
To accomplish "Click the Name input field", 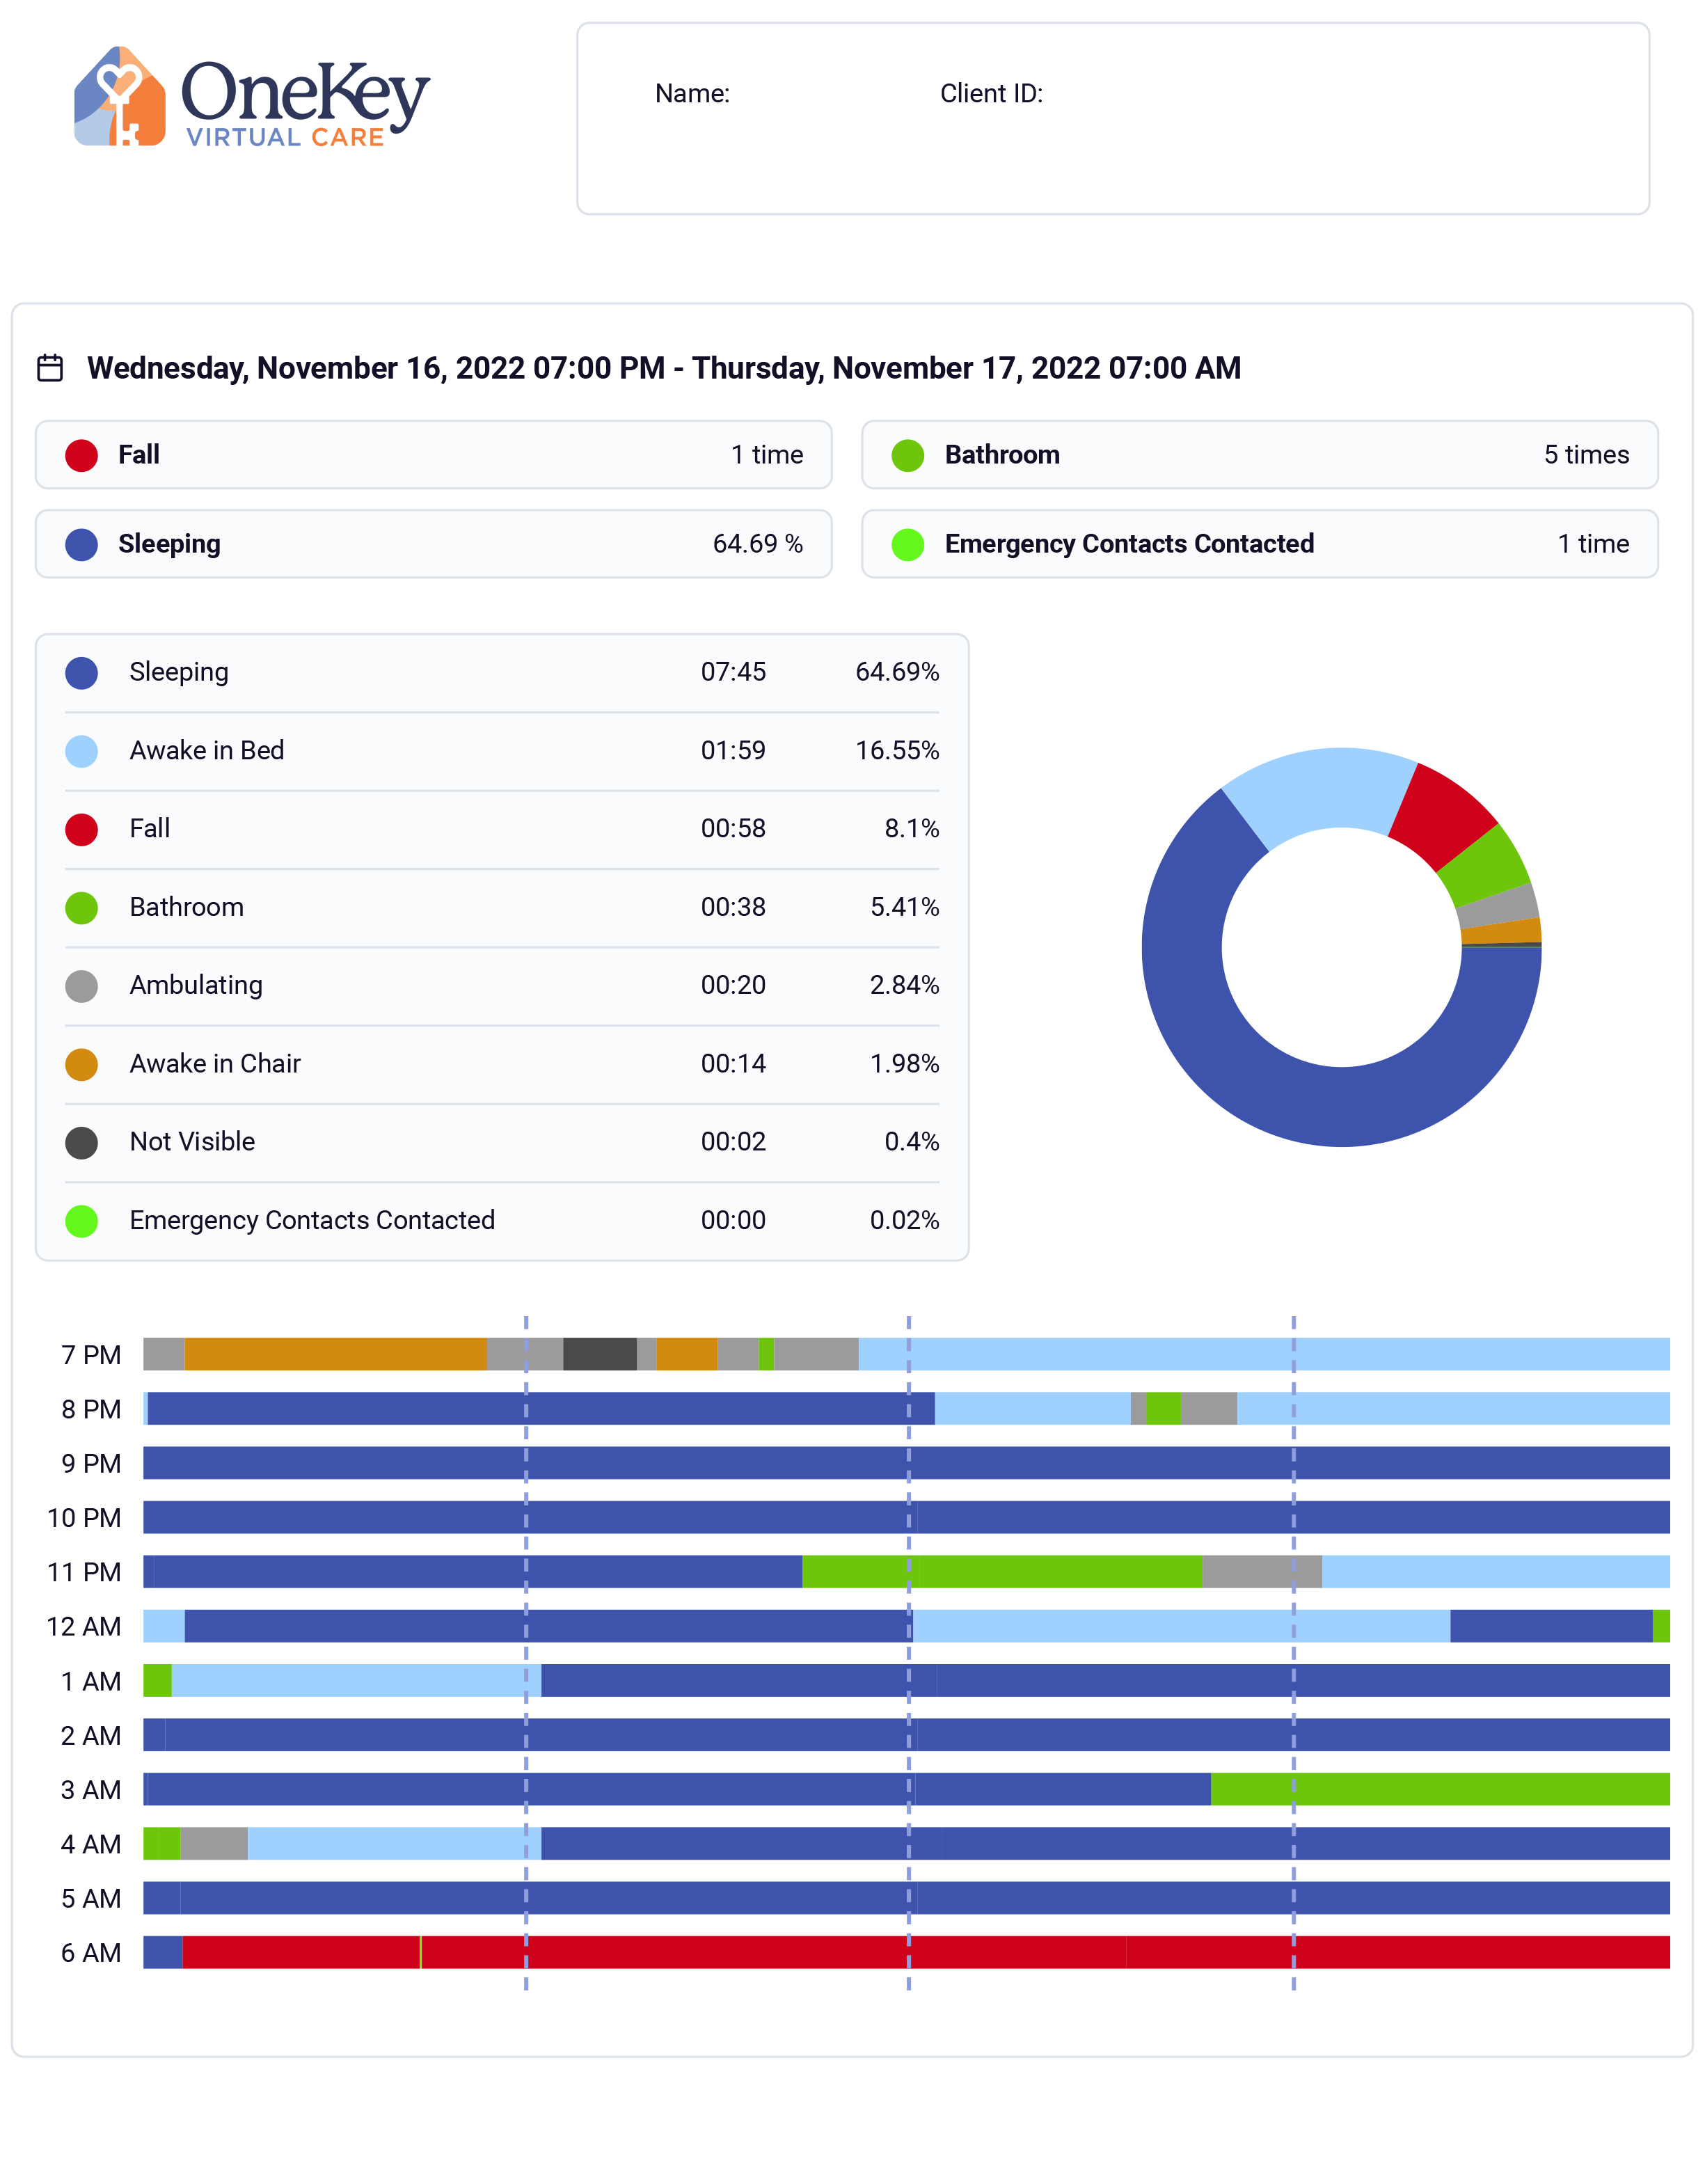I will pyautogui.click(x=800, y=93).
